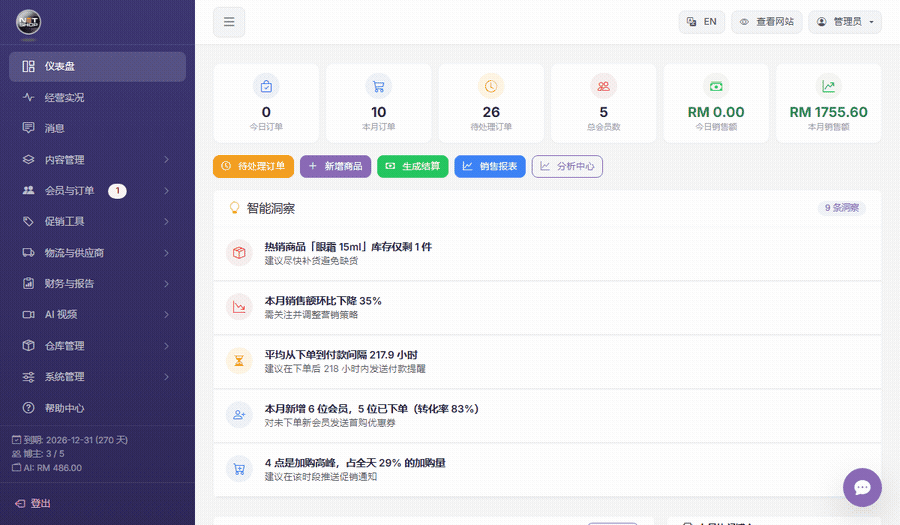This screenshot has width=900, height=525.
Task: Expand the 会员与订单 submenu chevron
Action: pos(166,190)
